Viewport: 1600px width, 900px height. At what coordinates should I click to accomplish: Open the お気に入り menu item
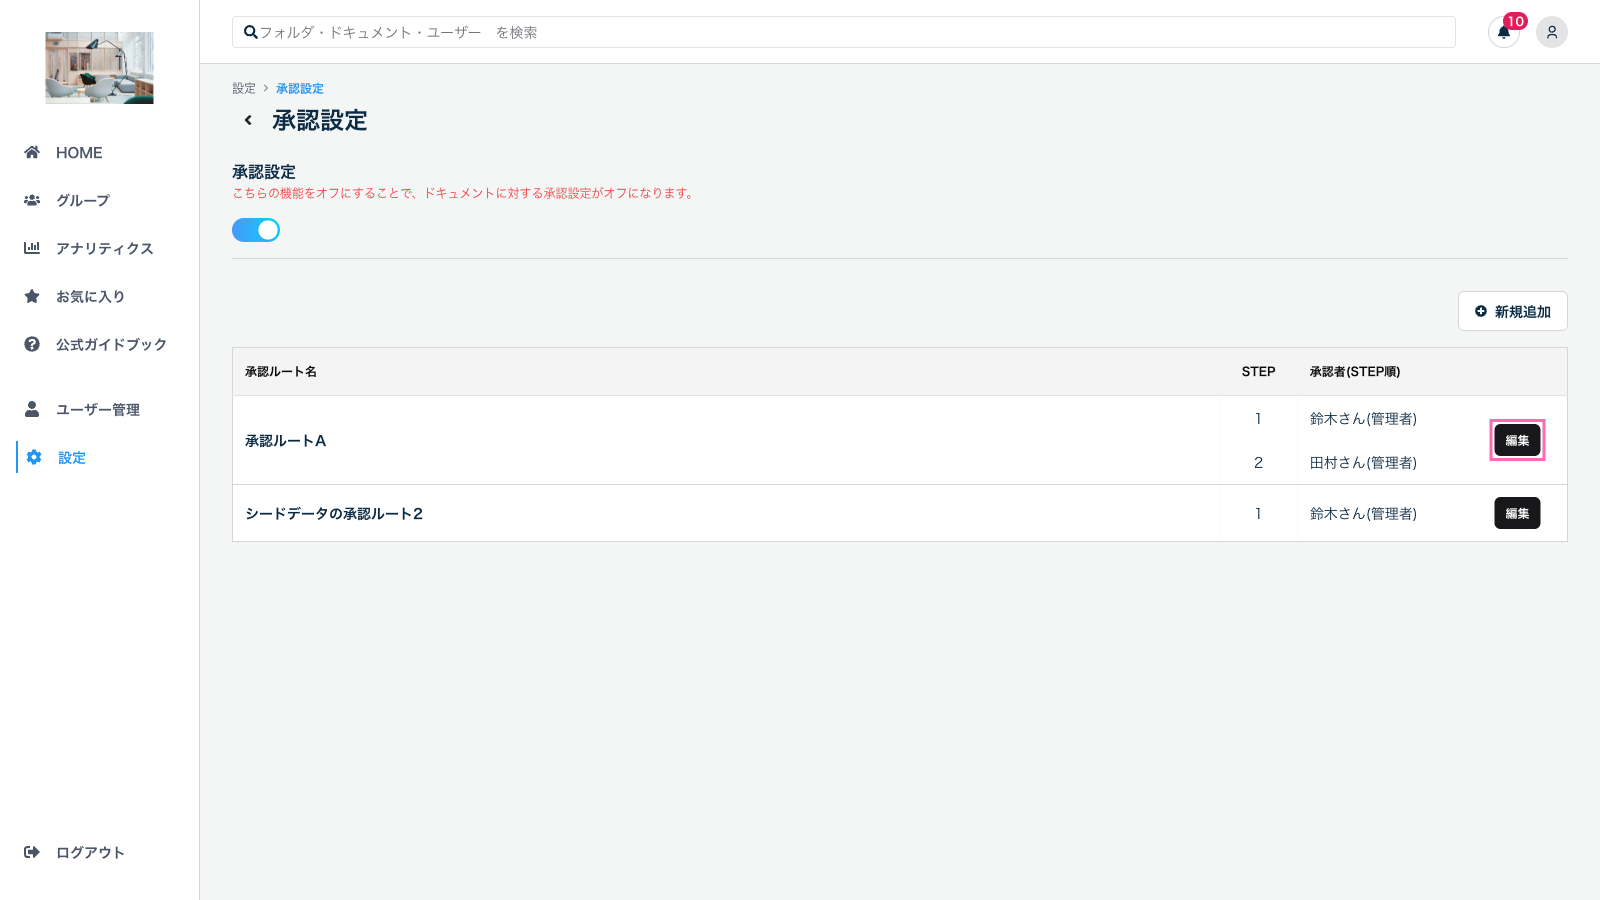point(90,296)
